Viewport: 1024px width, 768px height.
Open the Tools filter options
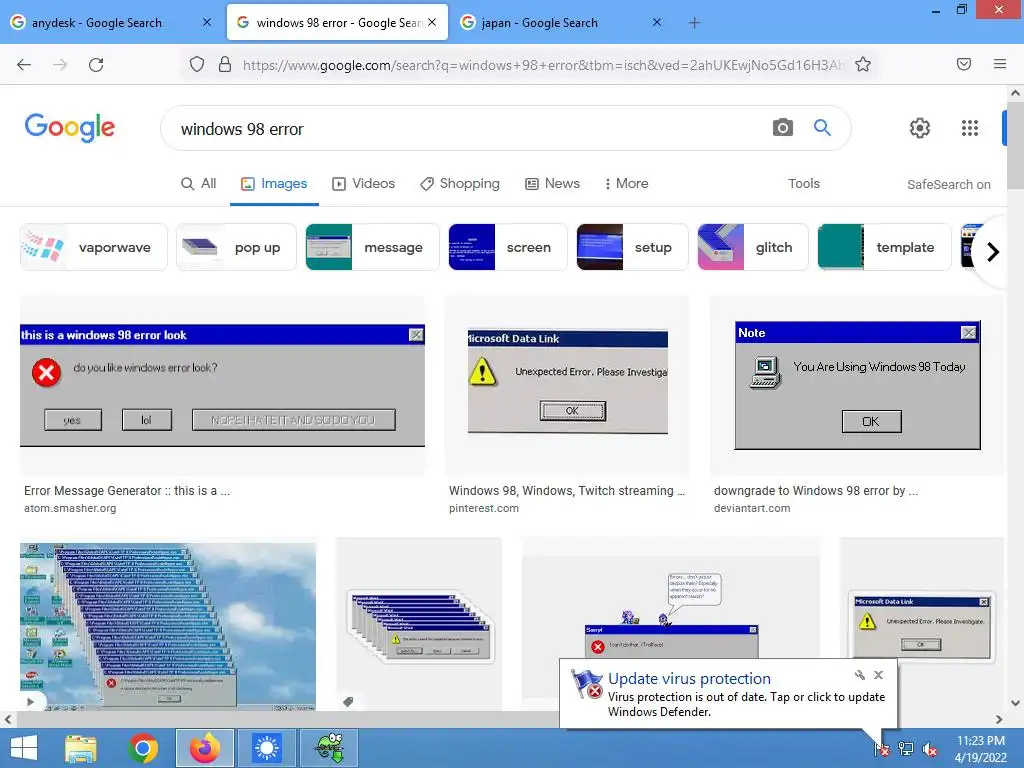pos(803,184)
